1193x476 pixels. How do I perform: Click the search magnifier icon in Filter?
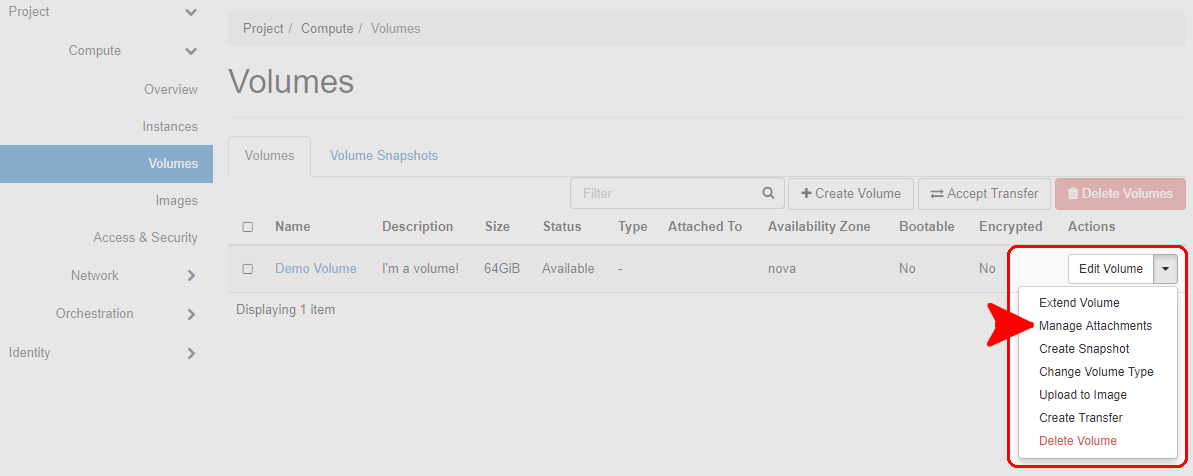tap(768, 193)
